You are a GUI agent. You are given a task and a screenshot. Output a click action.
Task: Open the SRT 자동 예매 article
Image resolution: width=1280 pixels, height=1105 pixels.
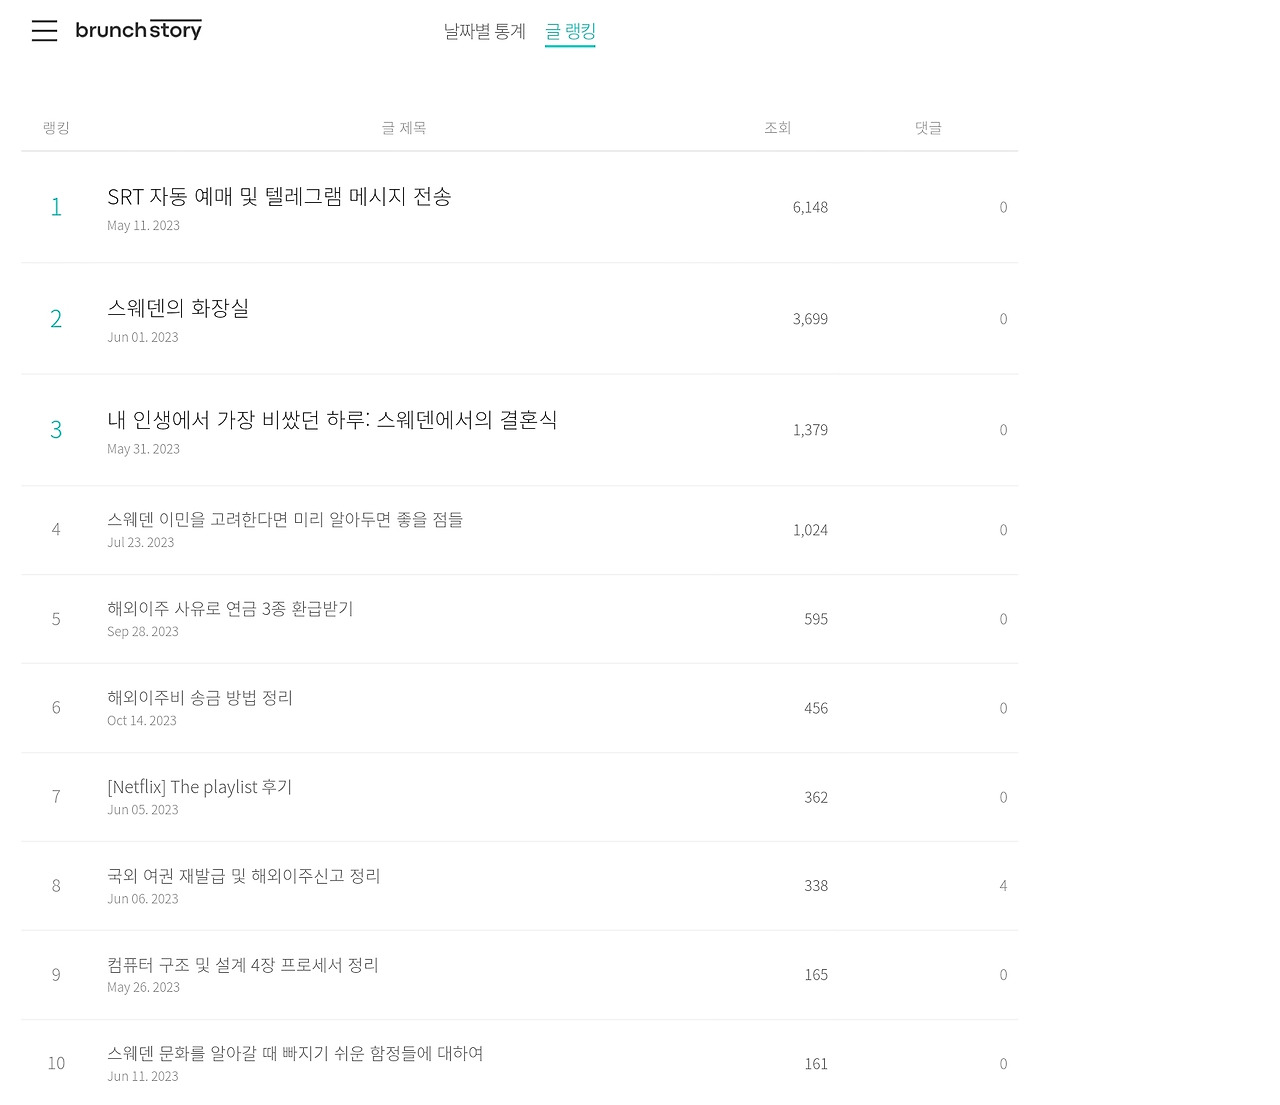(279, 196)
